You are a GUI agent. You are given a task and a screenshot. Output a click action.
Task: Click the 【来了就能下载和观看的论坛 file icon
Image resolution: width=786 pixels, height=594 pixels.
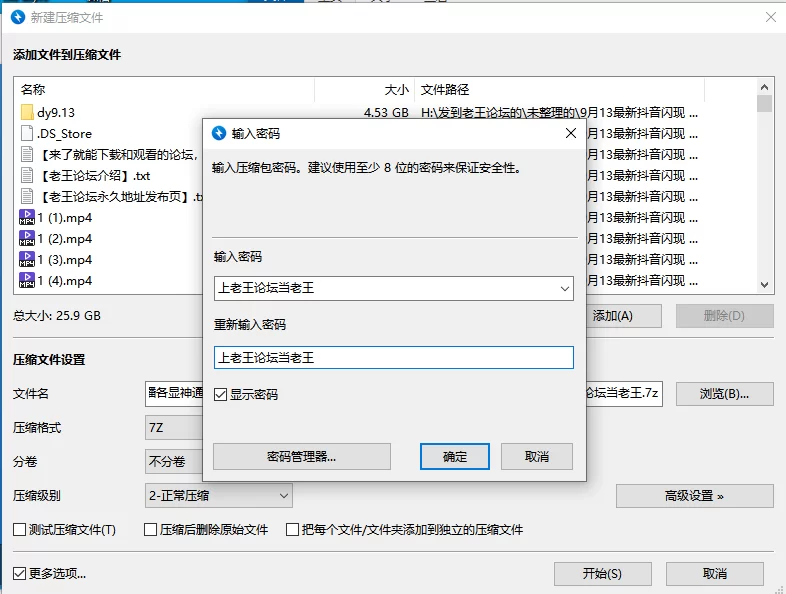[x=27, y=154]
